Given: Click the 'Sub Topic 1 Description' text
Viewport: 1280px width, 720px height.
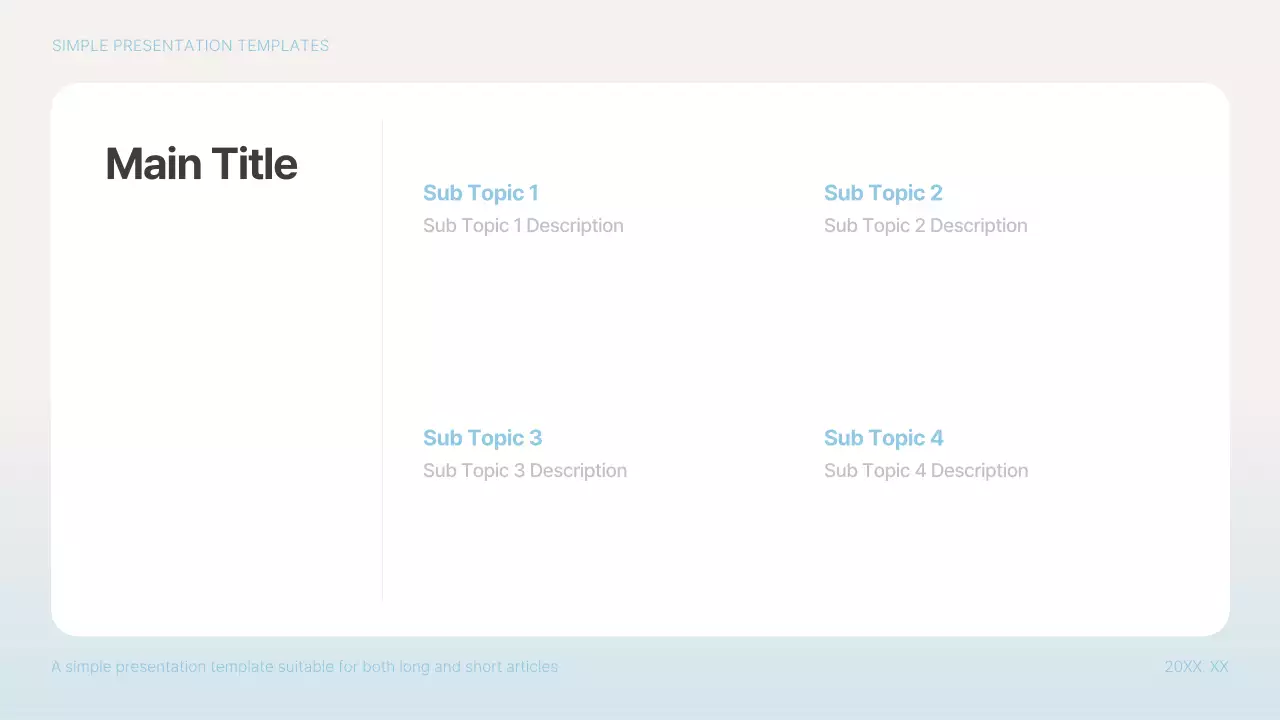Looking at the screenshot, I should point(523,226).
